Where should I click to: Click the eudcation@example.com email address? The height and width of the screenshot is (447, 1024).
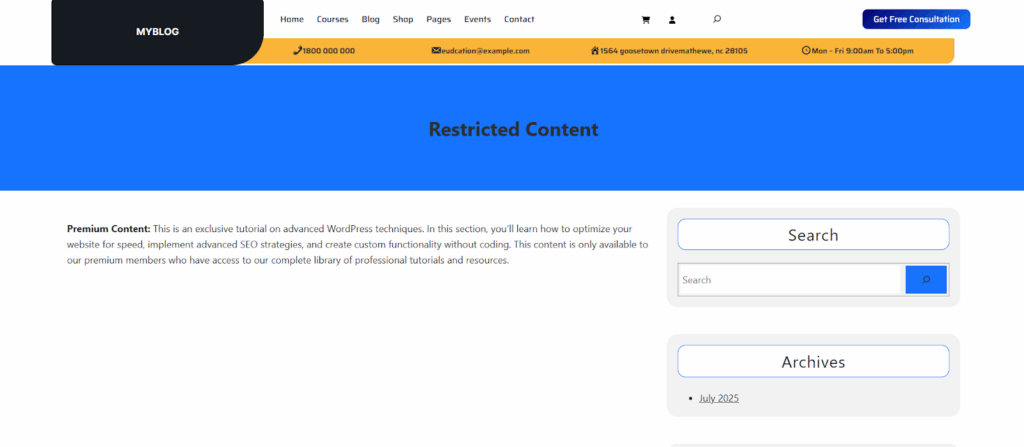(x=486, y=51)
